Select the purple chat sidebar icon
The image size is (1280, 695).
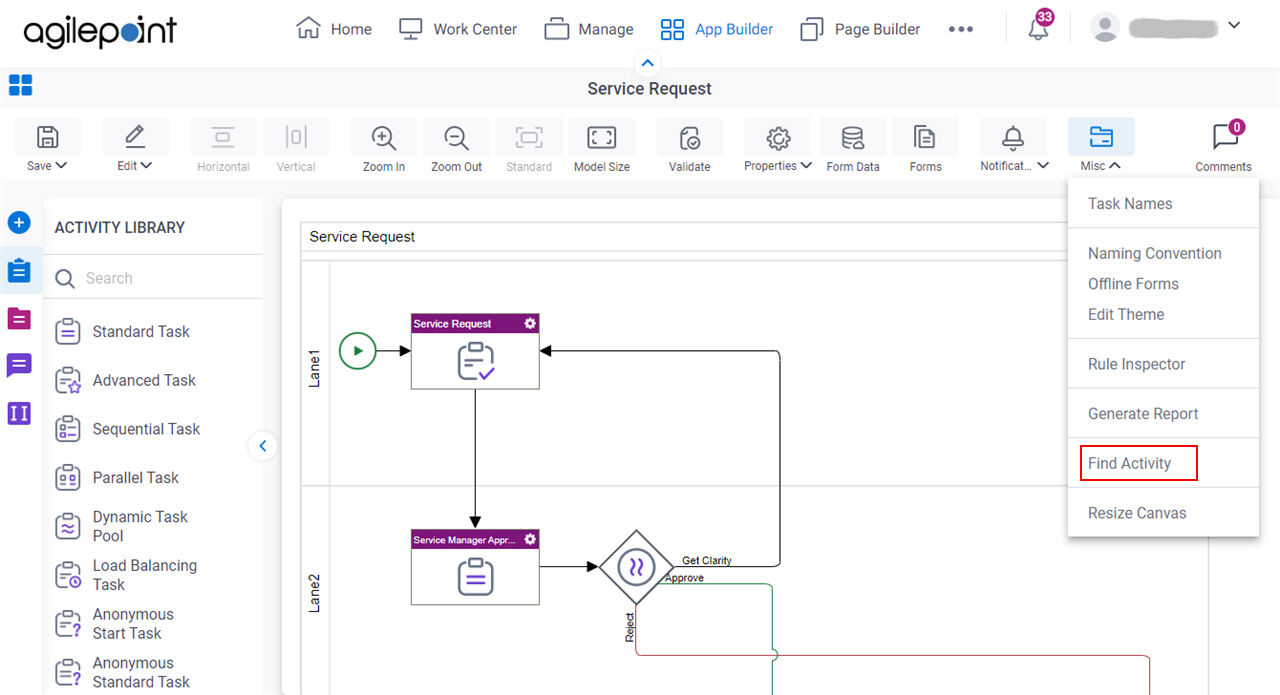pyautogui.click(x=19, y=365)
